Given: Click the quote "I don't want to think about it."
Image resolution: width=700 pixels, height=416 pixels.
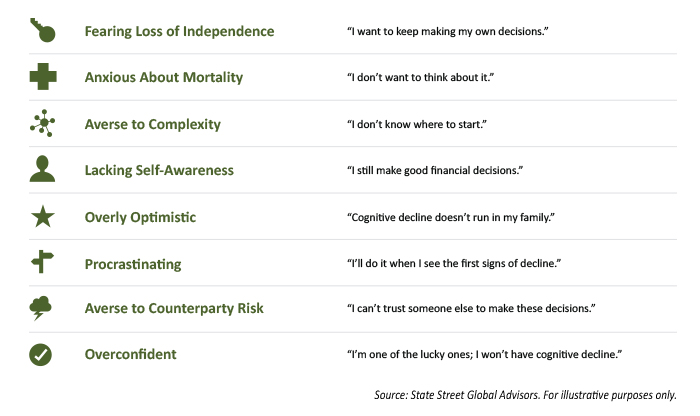Looking at the screenshot, I should click(x=421, y=77).
